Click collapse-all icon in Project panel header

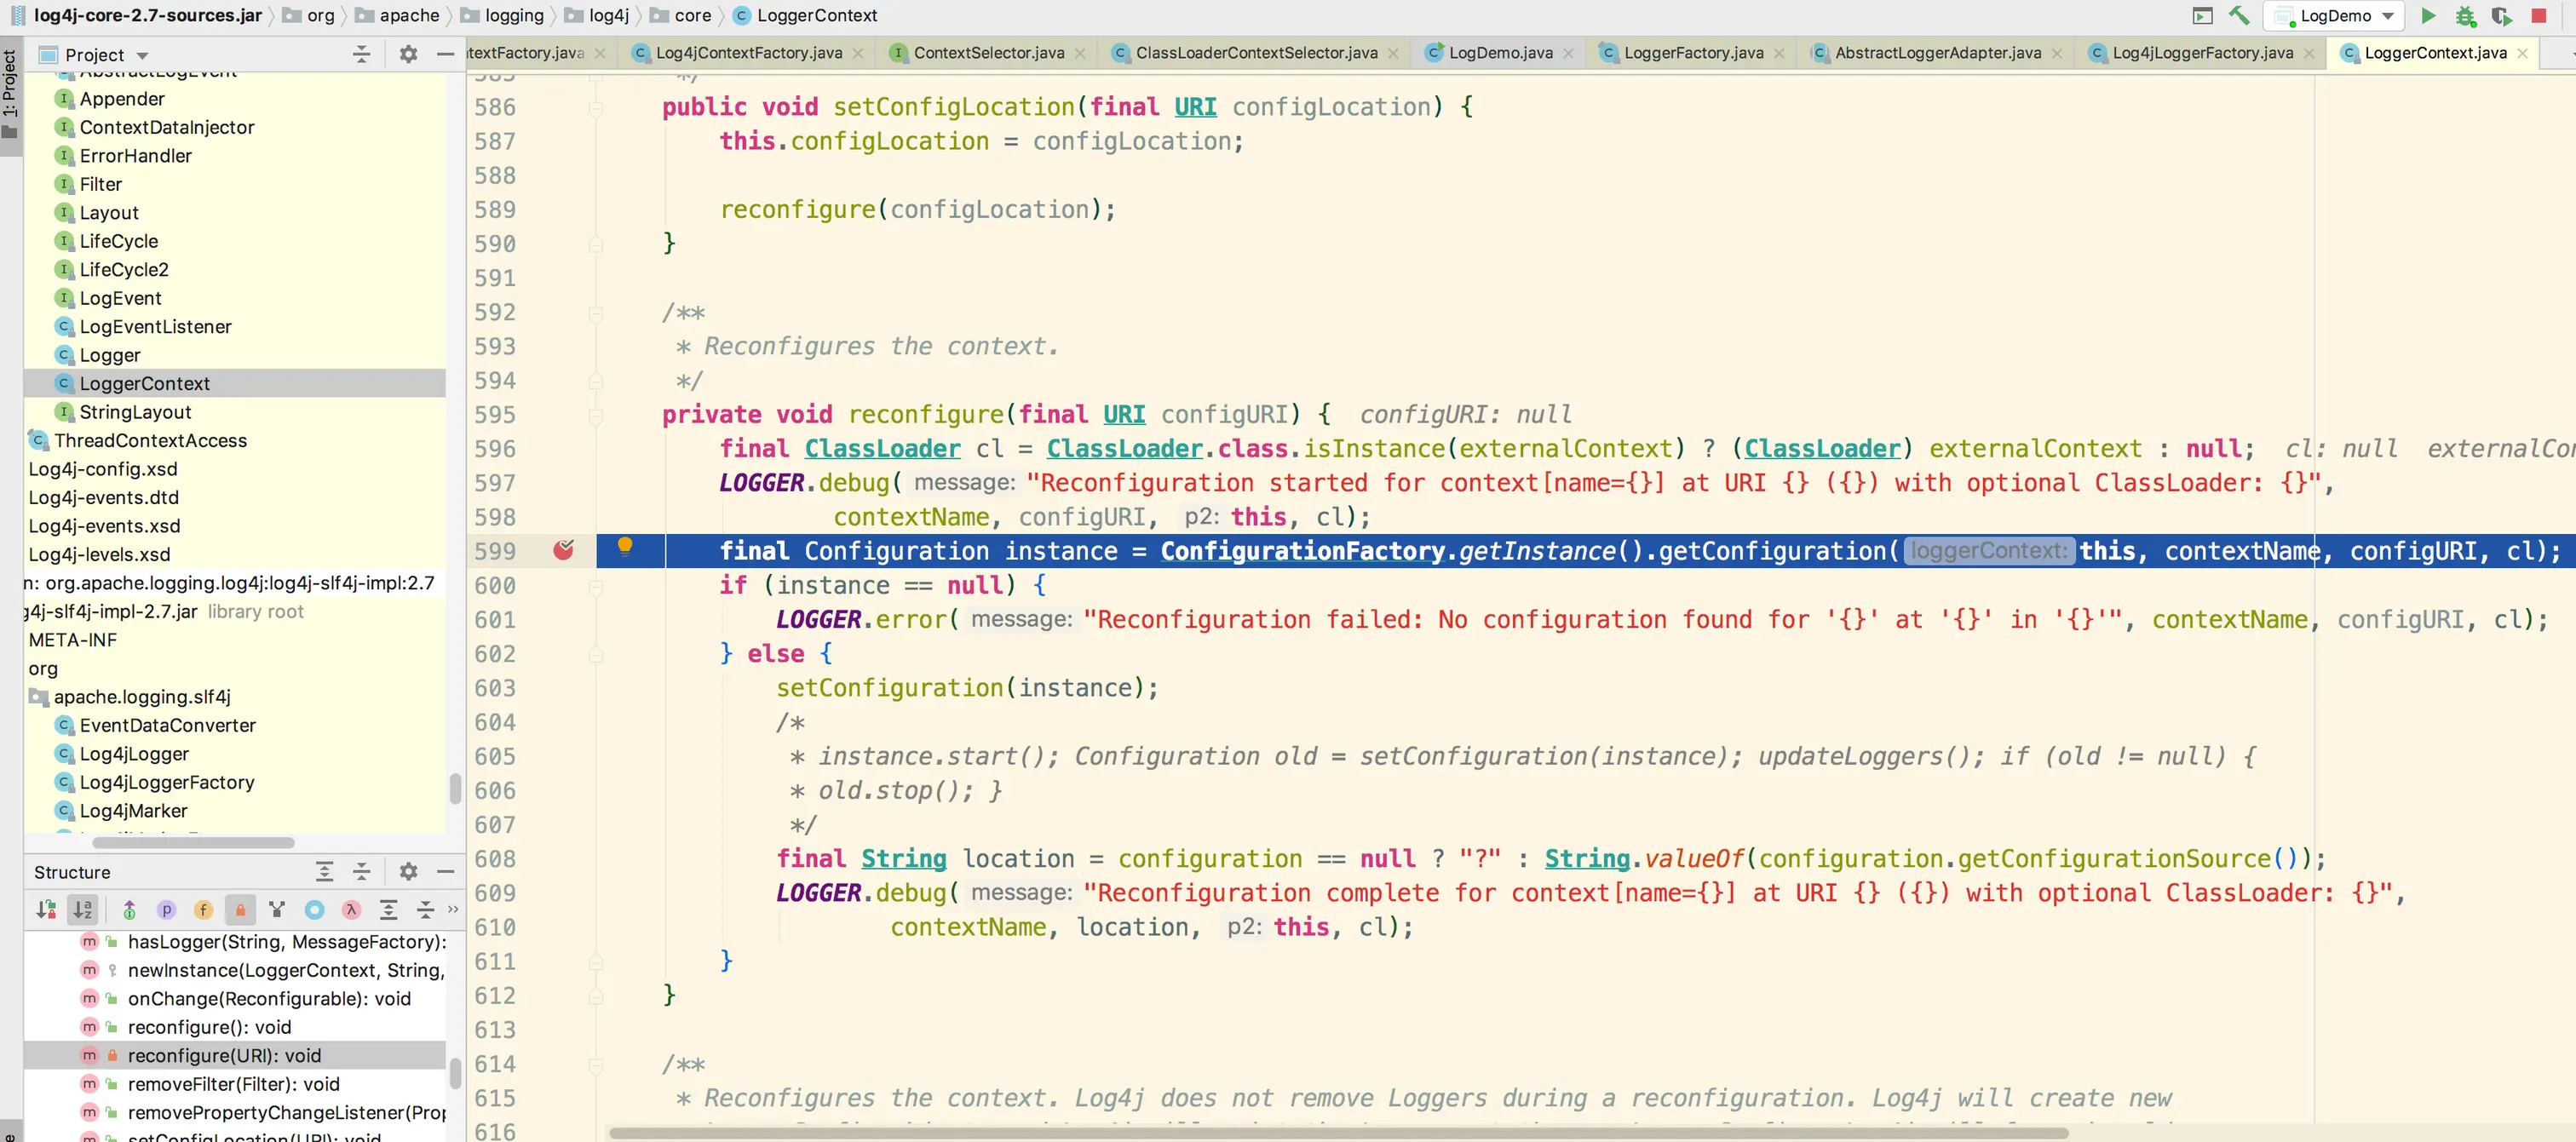point(361,54)
